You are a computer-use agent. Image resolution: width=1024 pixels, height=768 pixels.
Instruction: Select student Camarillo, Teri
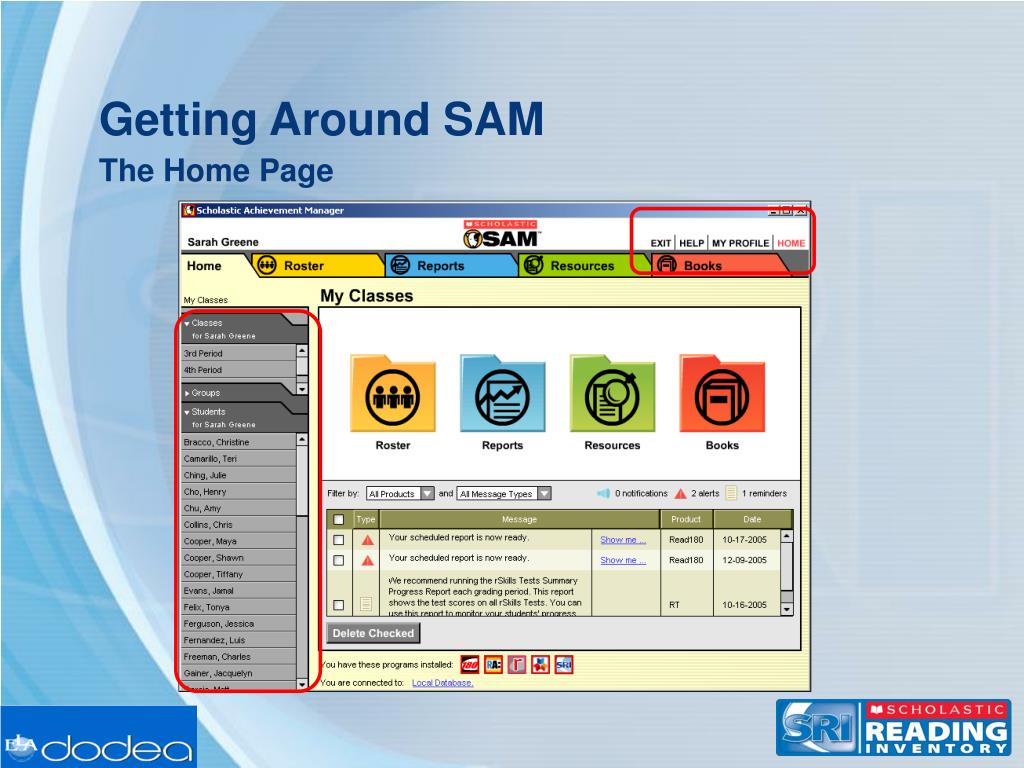239,459
